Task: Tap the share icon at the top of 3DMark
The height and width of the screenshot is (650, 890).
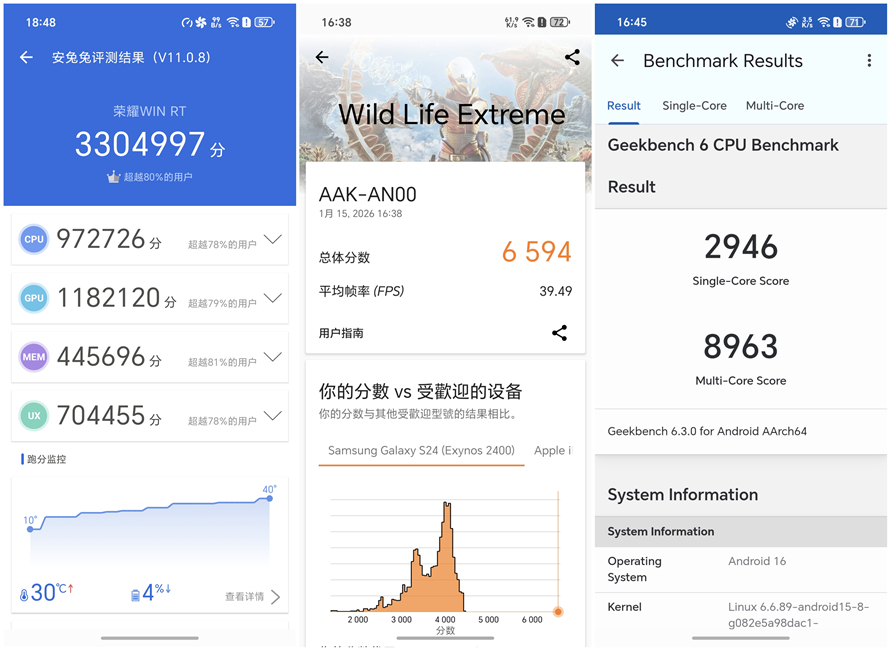Action: click(572, 58)
